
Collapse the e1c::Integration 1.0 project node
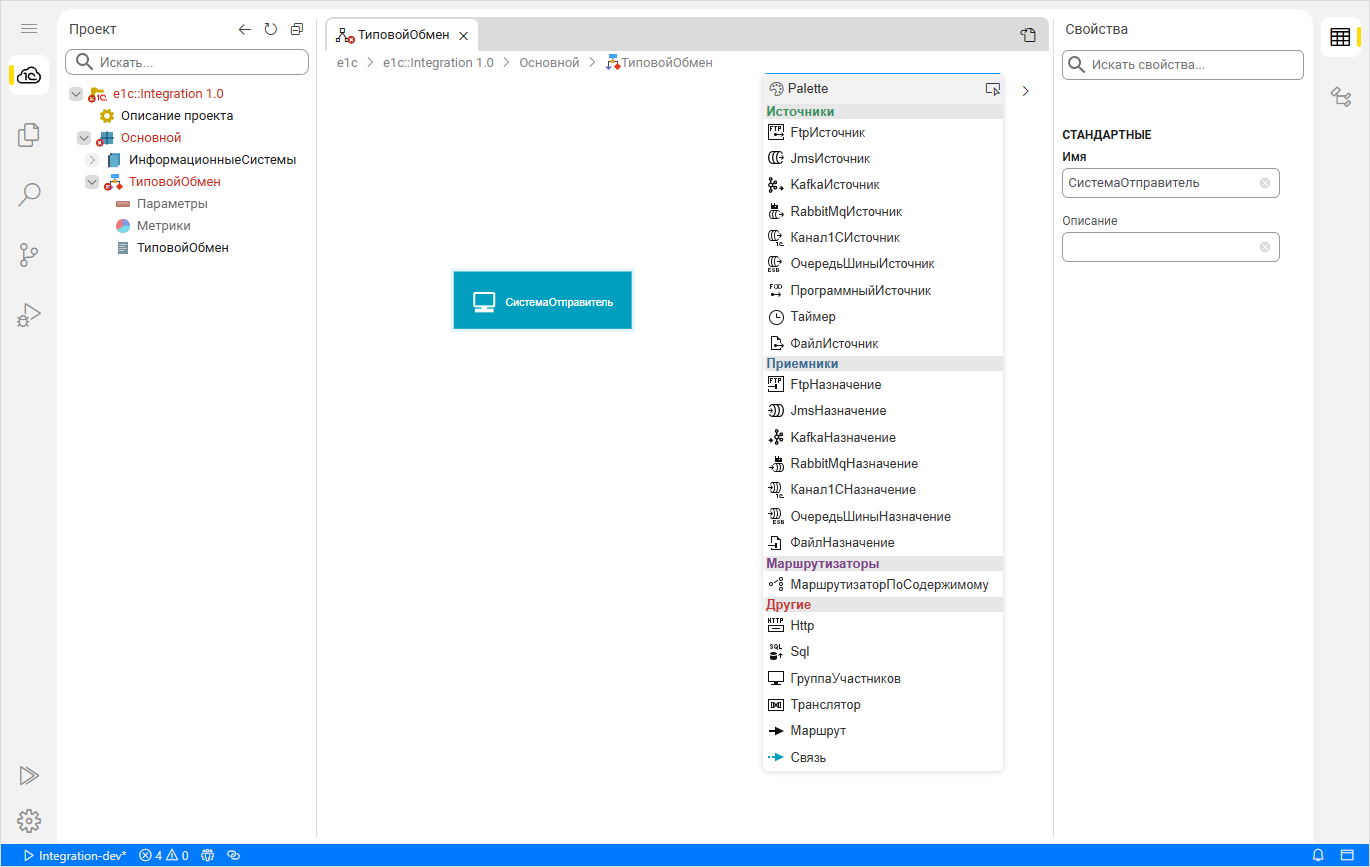76,94
